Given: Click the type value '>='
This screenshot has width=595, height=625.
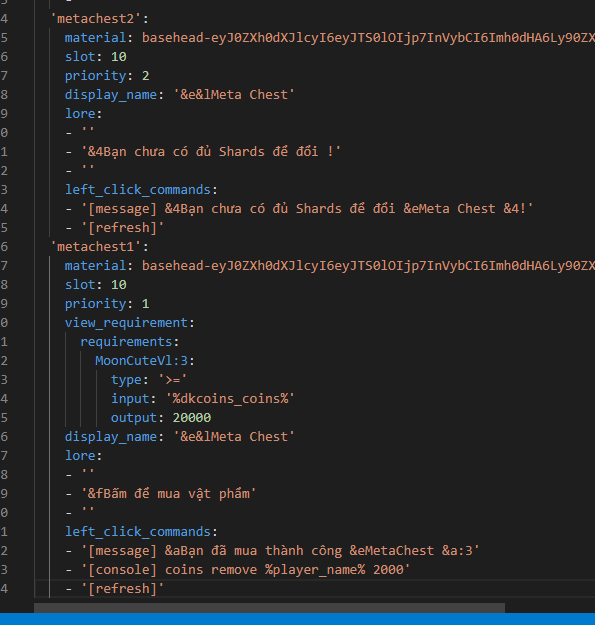Looking at the screenshot, I should coord(172,379).
